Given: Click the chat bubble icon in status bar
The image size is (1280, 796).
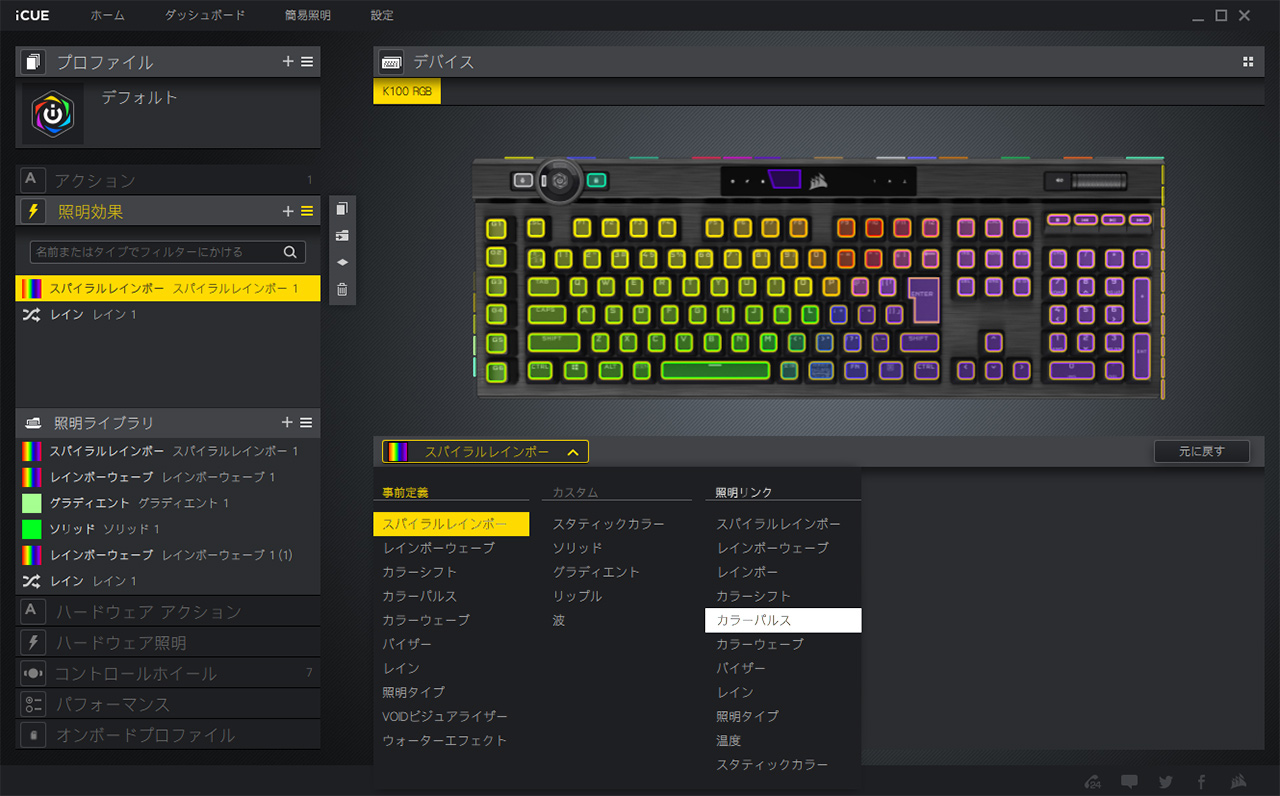Looking at the screenshot, I should (1130, 782).
